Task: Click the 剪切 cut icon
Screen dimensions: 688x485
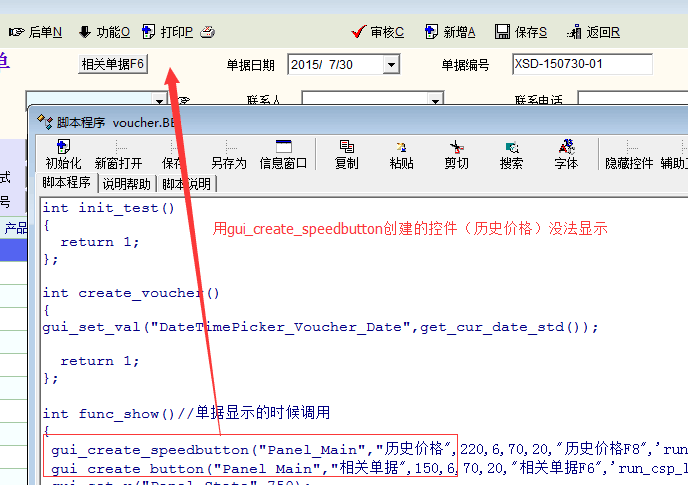Action: [x=456, y=154]
